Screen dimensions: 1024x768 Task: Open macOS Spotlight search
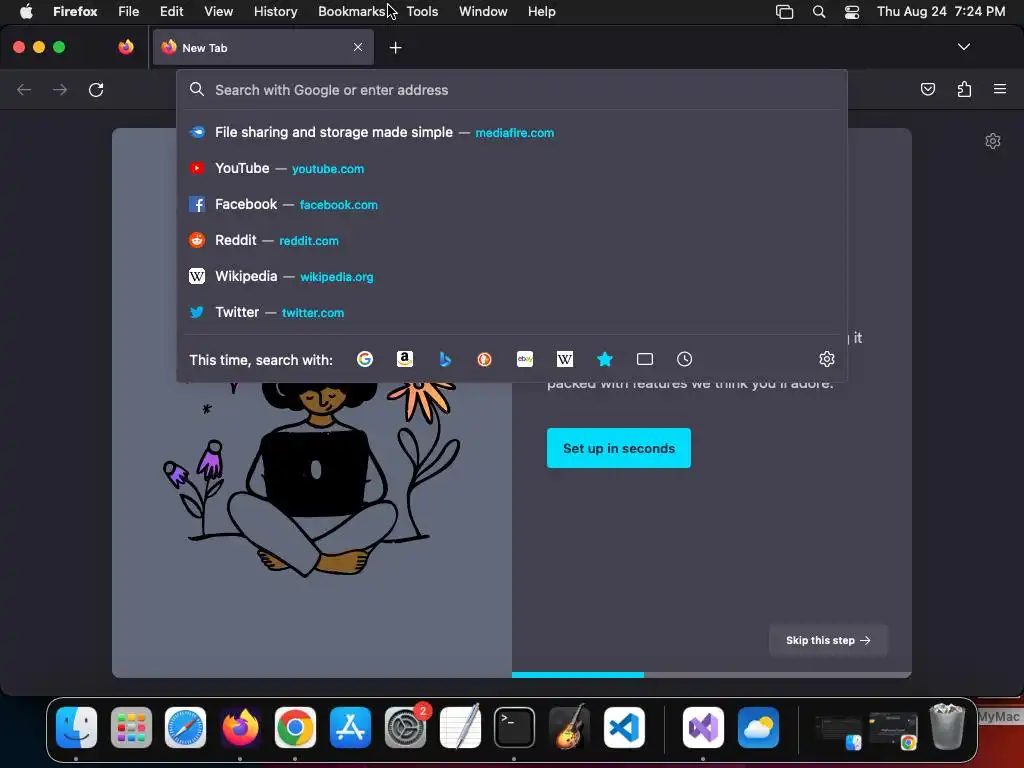(x=818, y=11)
